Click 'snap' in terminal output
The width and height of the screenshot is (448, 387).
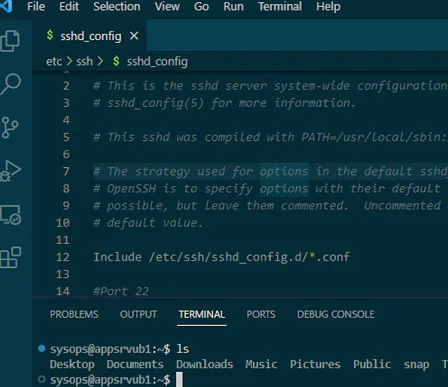click(x=417, y=365)
